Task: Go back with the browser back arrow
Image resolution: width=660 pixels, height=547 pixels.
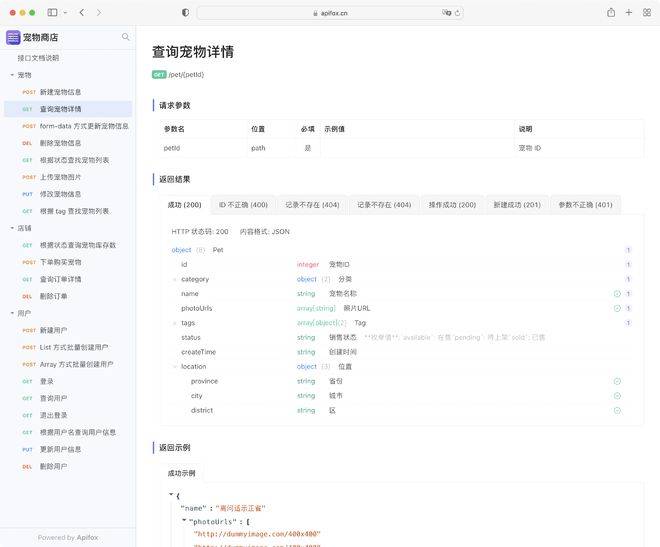Action: tap(82, 13)
